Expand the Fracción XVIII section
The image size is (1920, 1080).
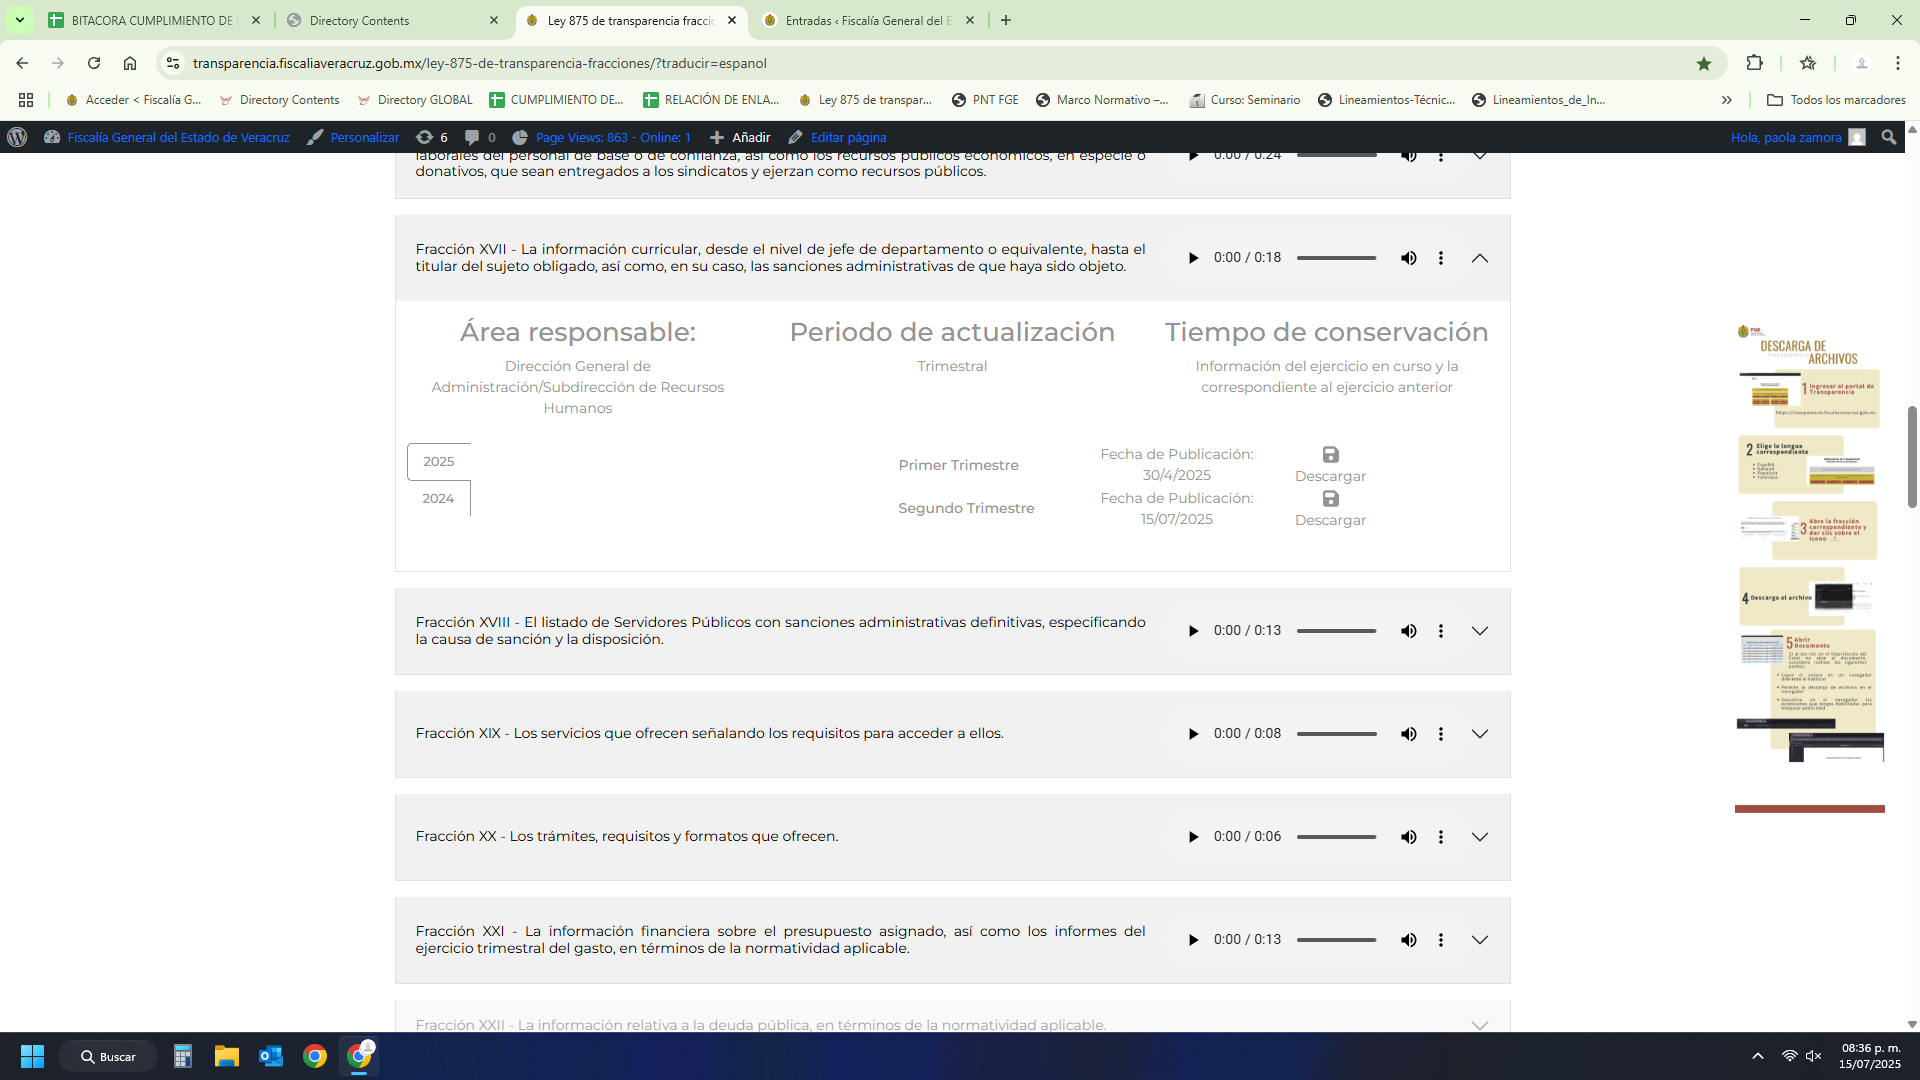tap(1480, 631)
